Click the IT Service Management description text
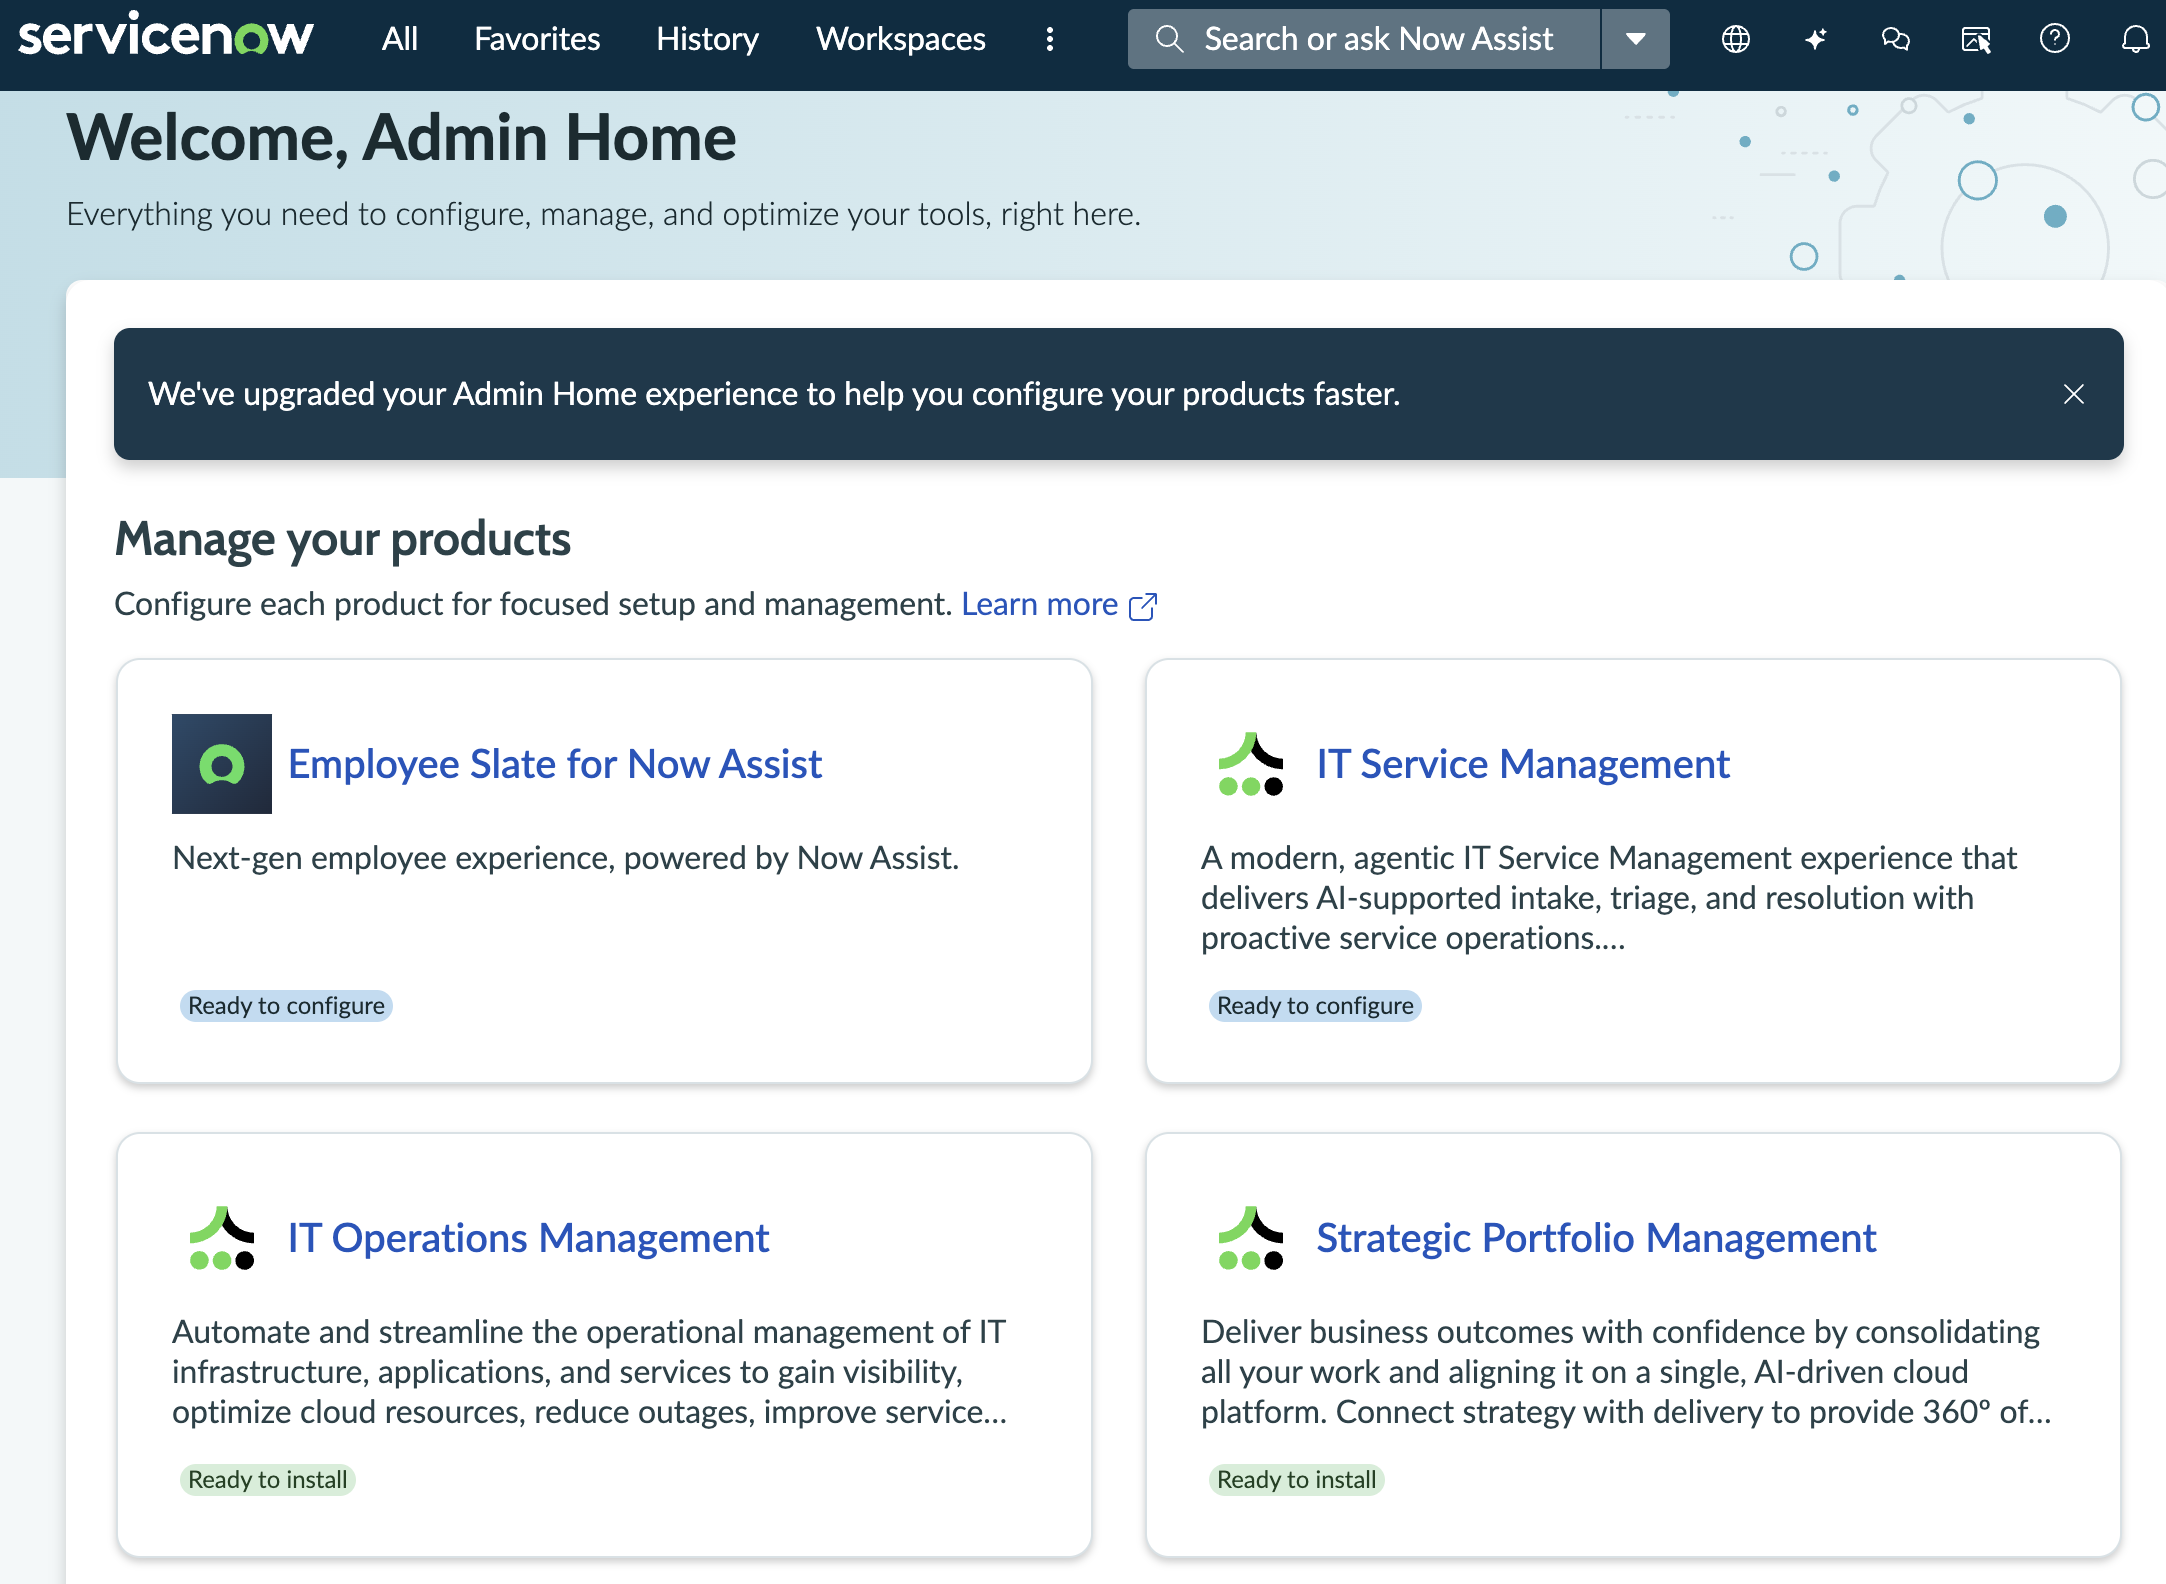Viewport: 2166px width, 1584px height. tap(1609, 898)
